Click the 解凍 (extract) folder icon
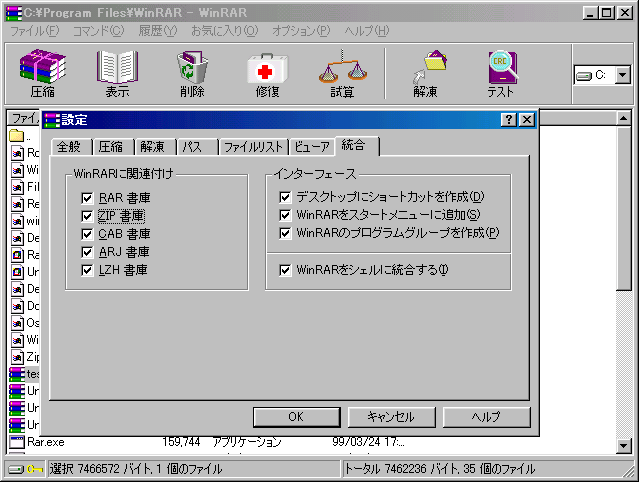 tap(429, 67)
